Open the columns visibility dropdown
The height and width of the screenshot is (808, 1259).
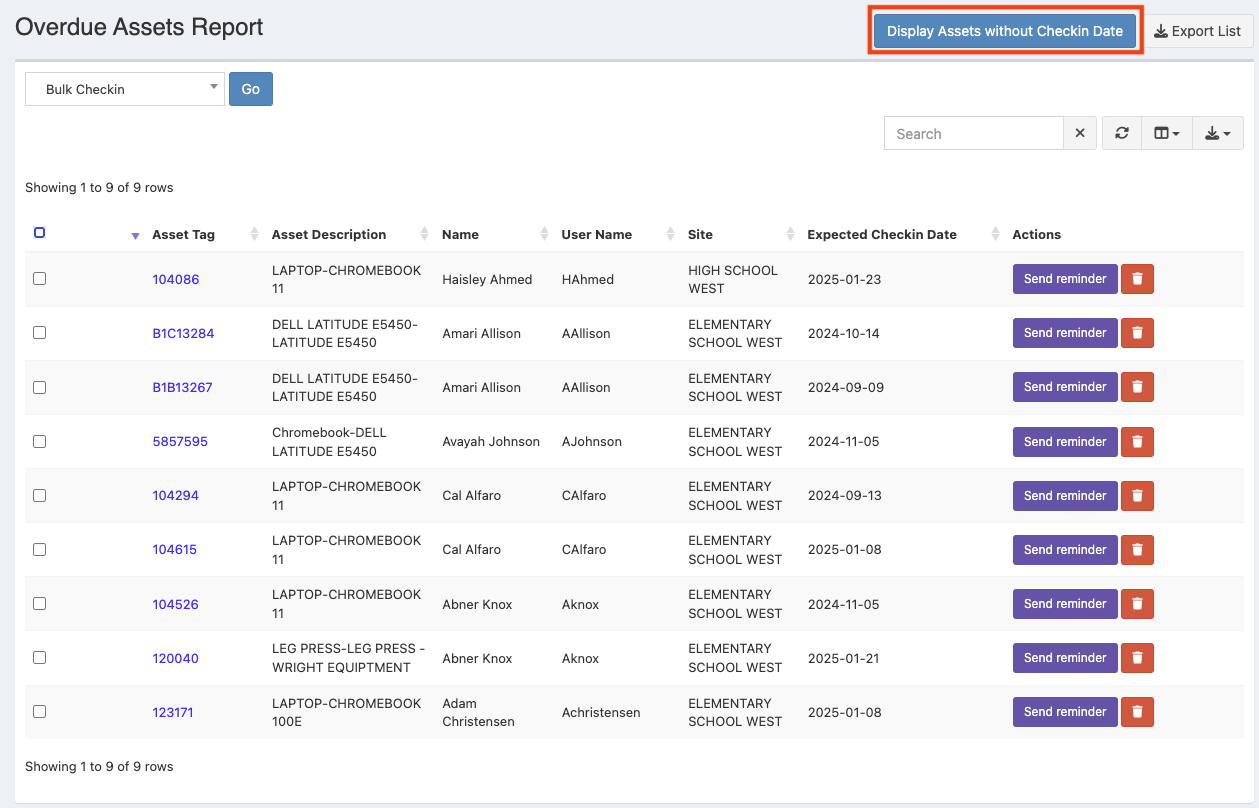pos(1167,133)
